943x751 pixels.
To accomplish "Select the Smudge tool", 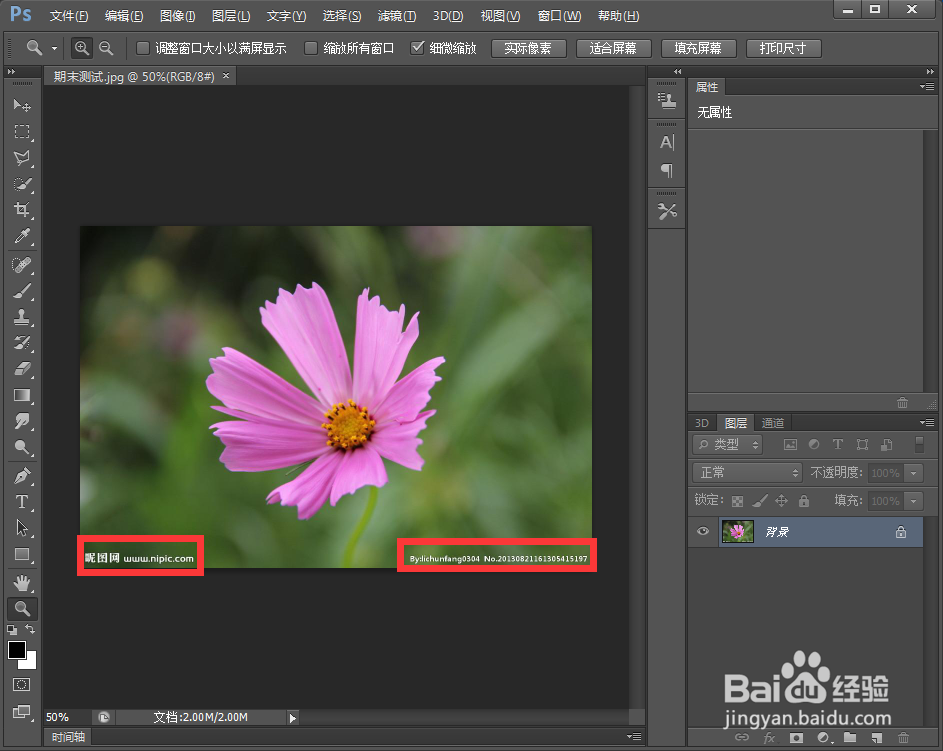I will click(22, 421).
